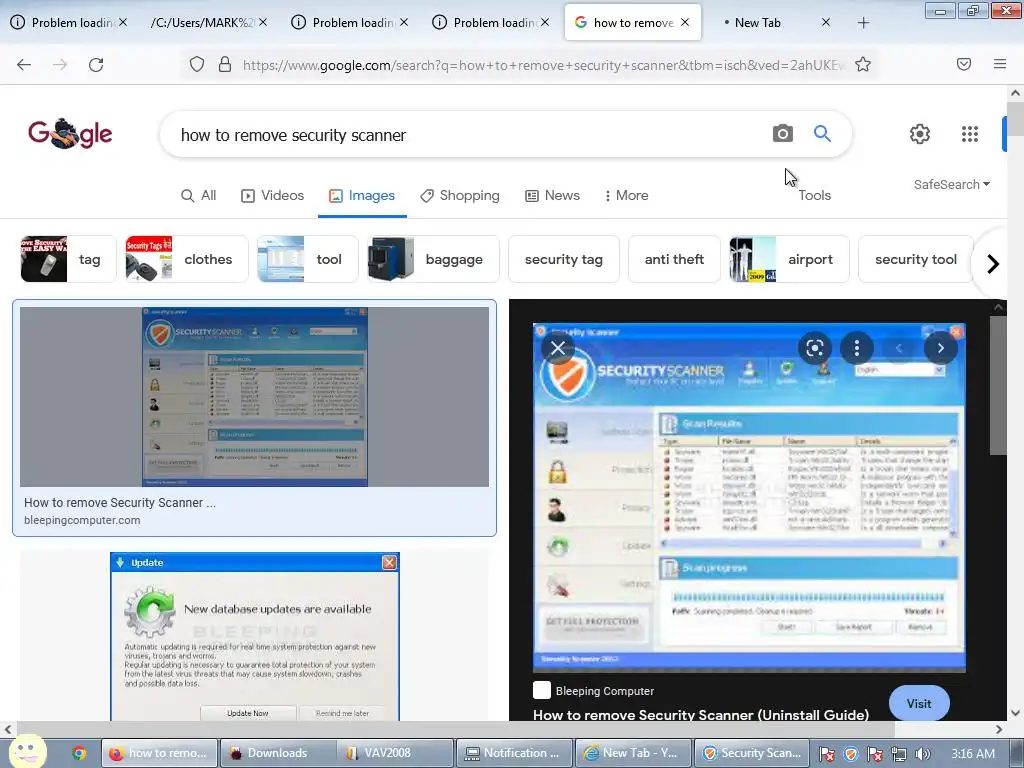Open the large Security Scanner preview image

click(749, 498)
